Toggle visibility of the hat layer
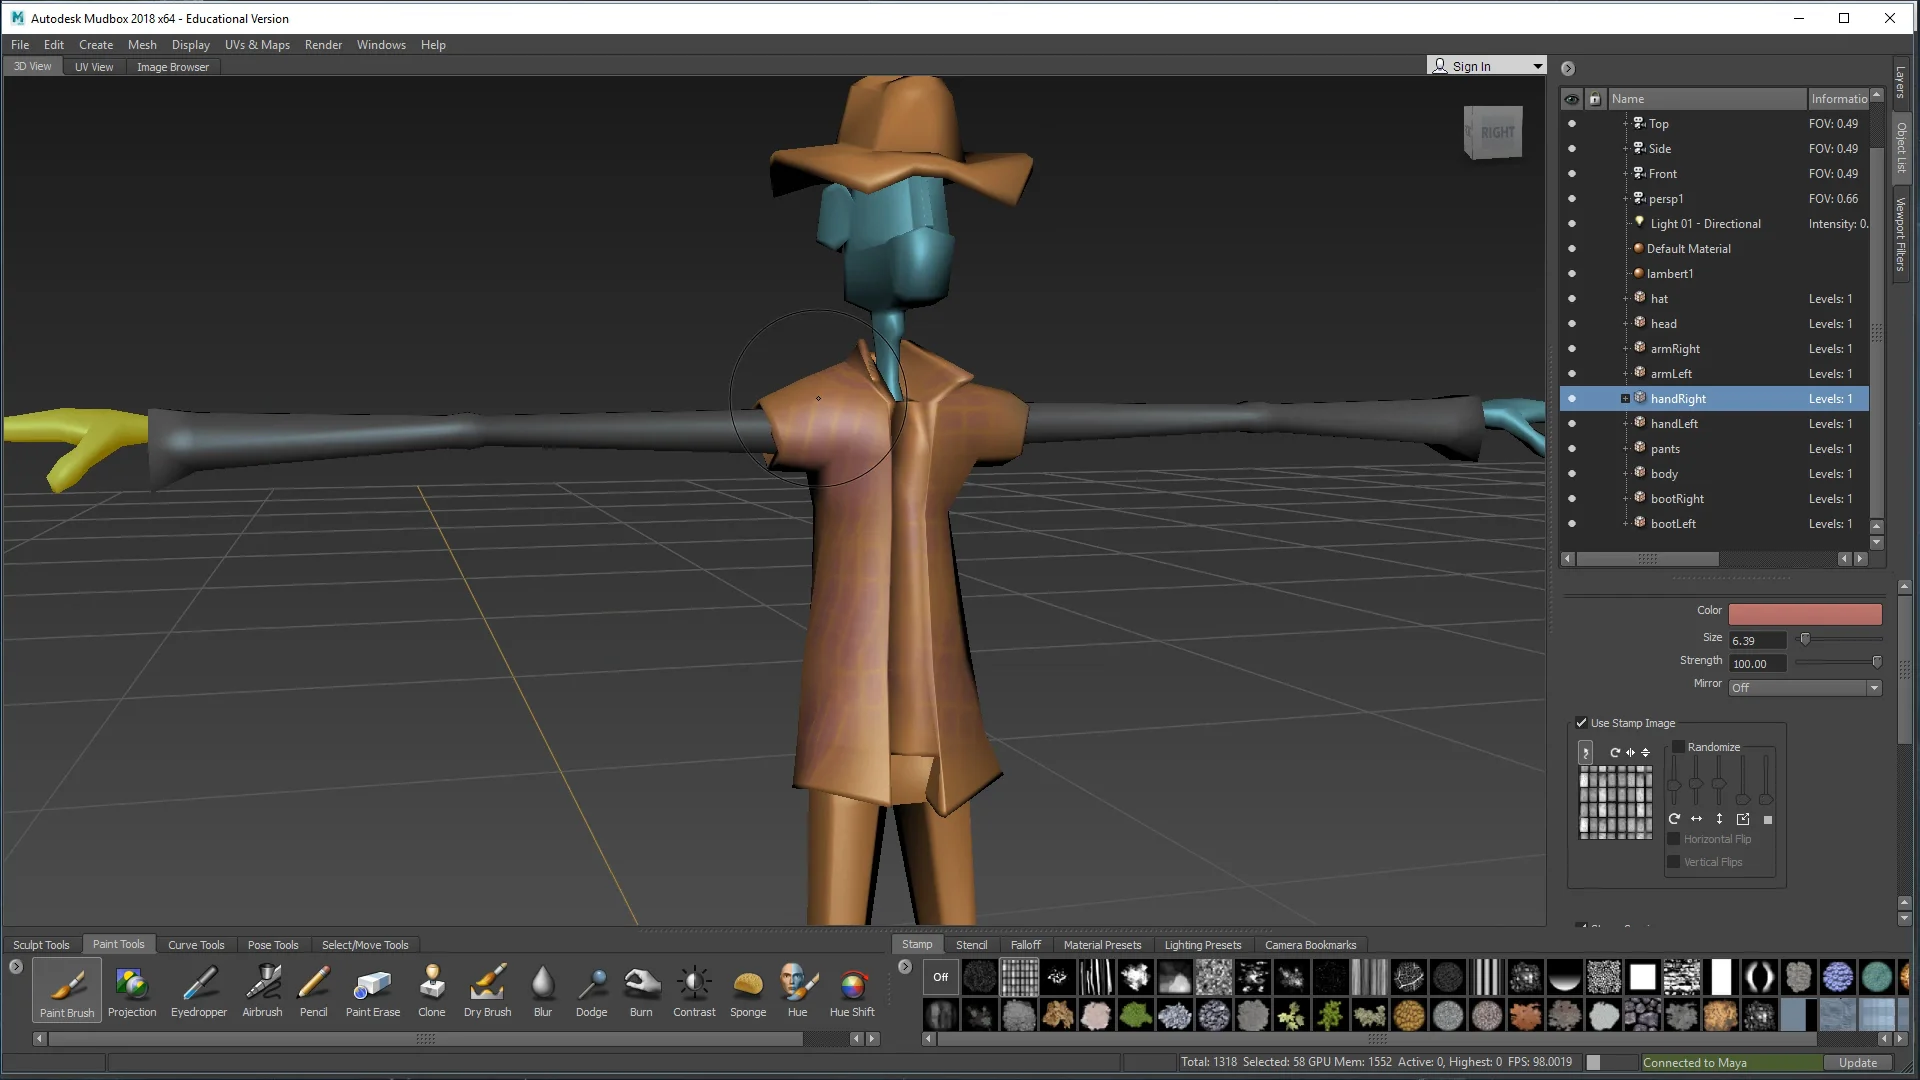 coord(1572,298)
